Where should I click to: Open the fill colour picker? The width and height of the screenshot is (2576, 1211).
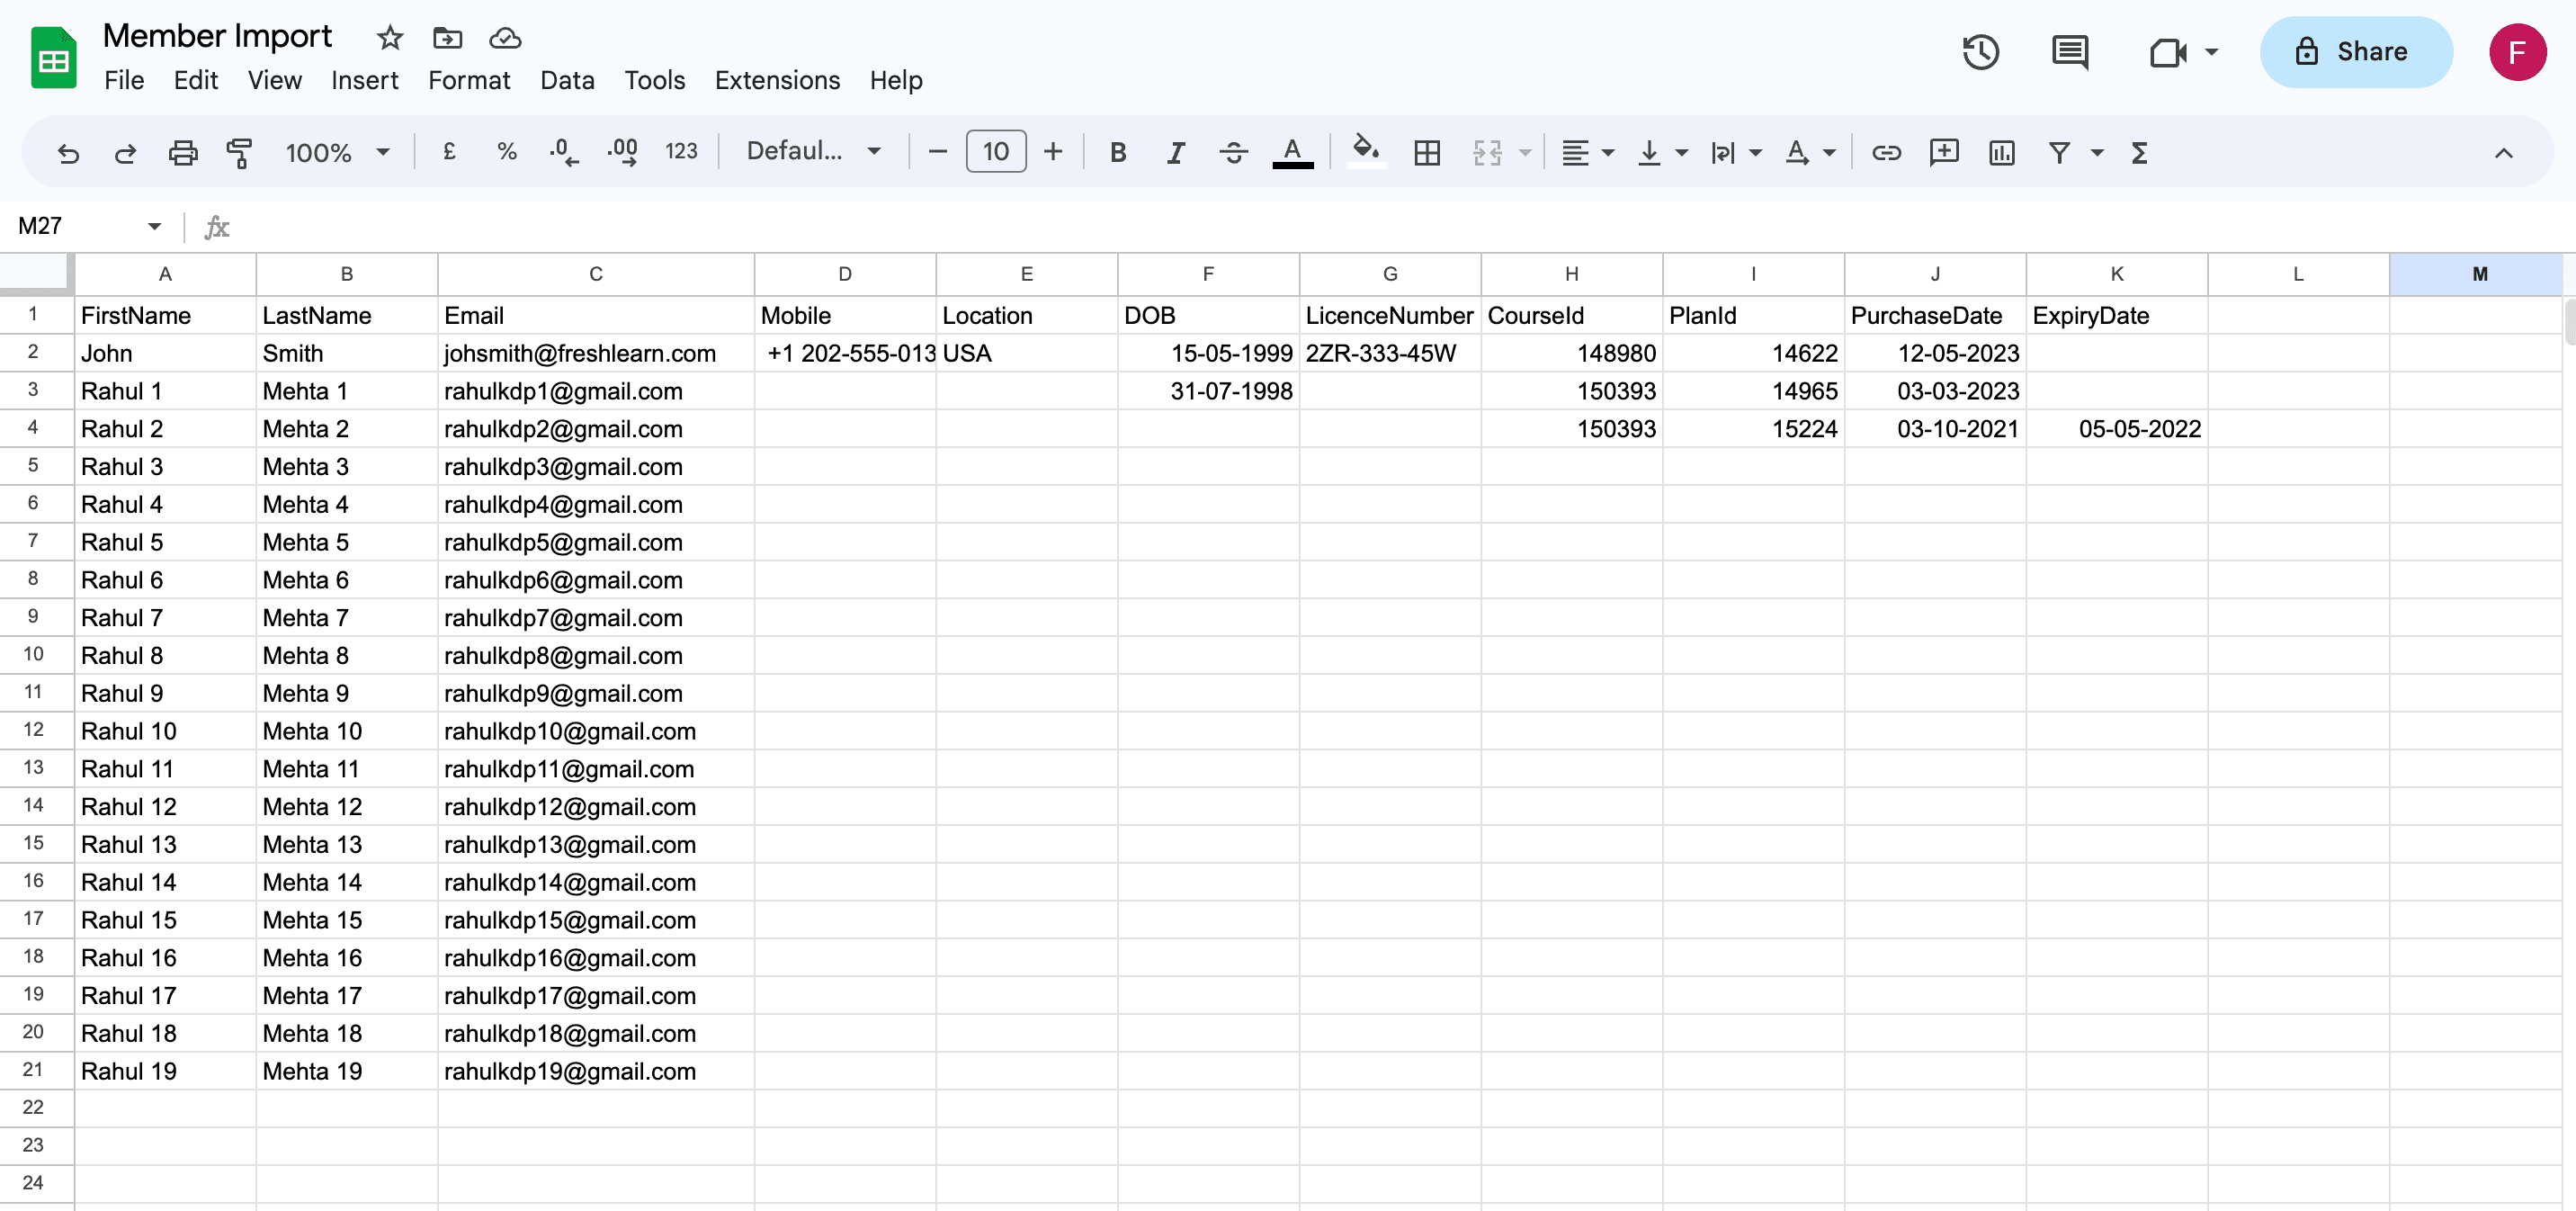(1366, 152)
